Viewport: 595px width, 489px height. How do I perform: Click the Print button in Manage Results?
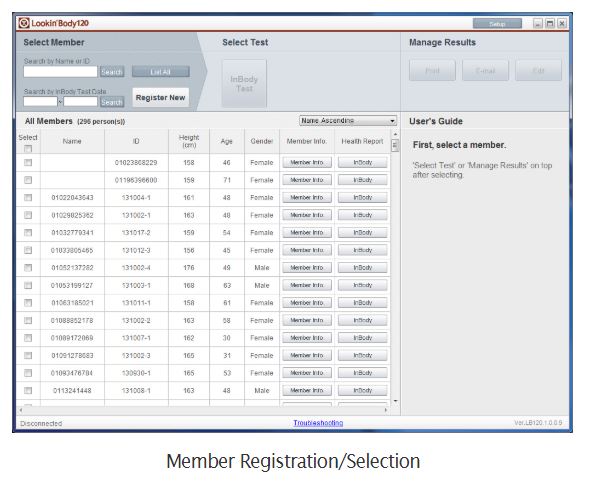click(432, 70)
